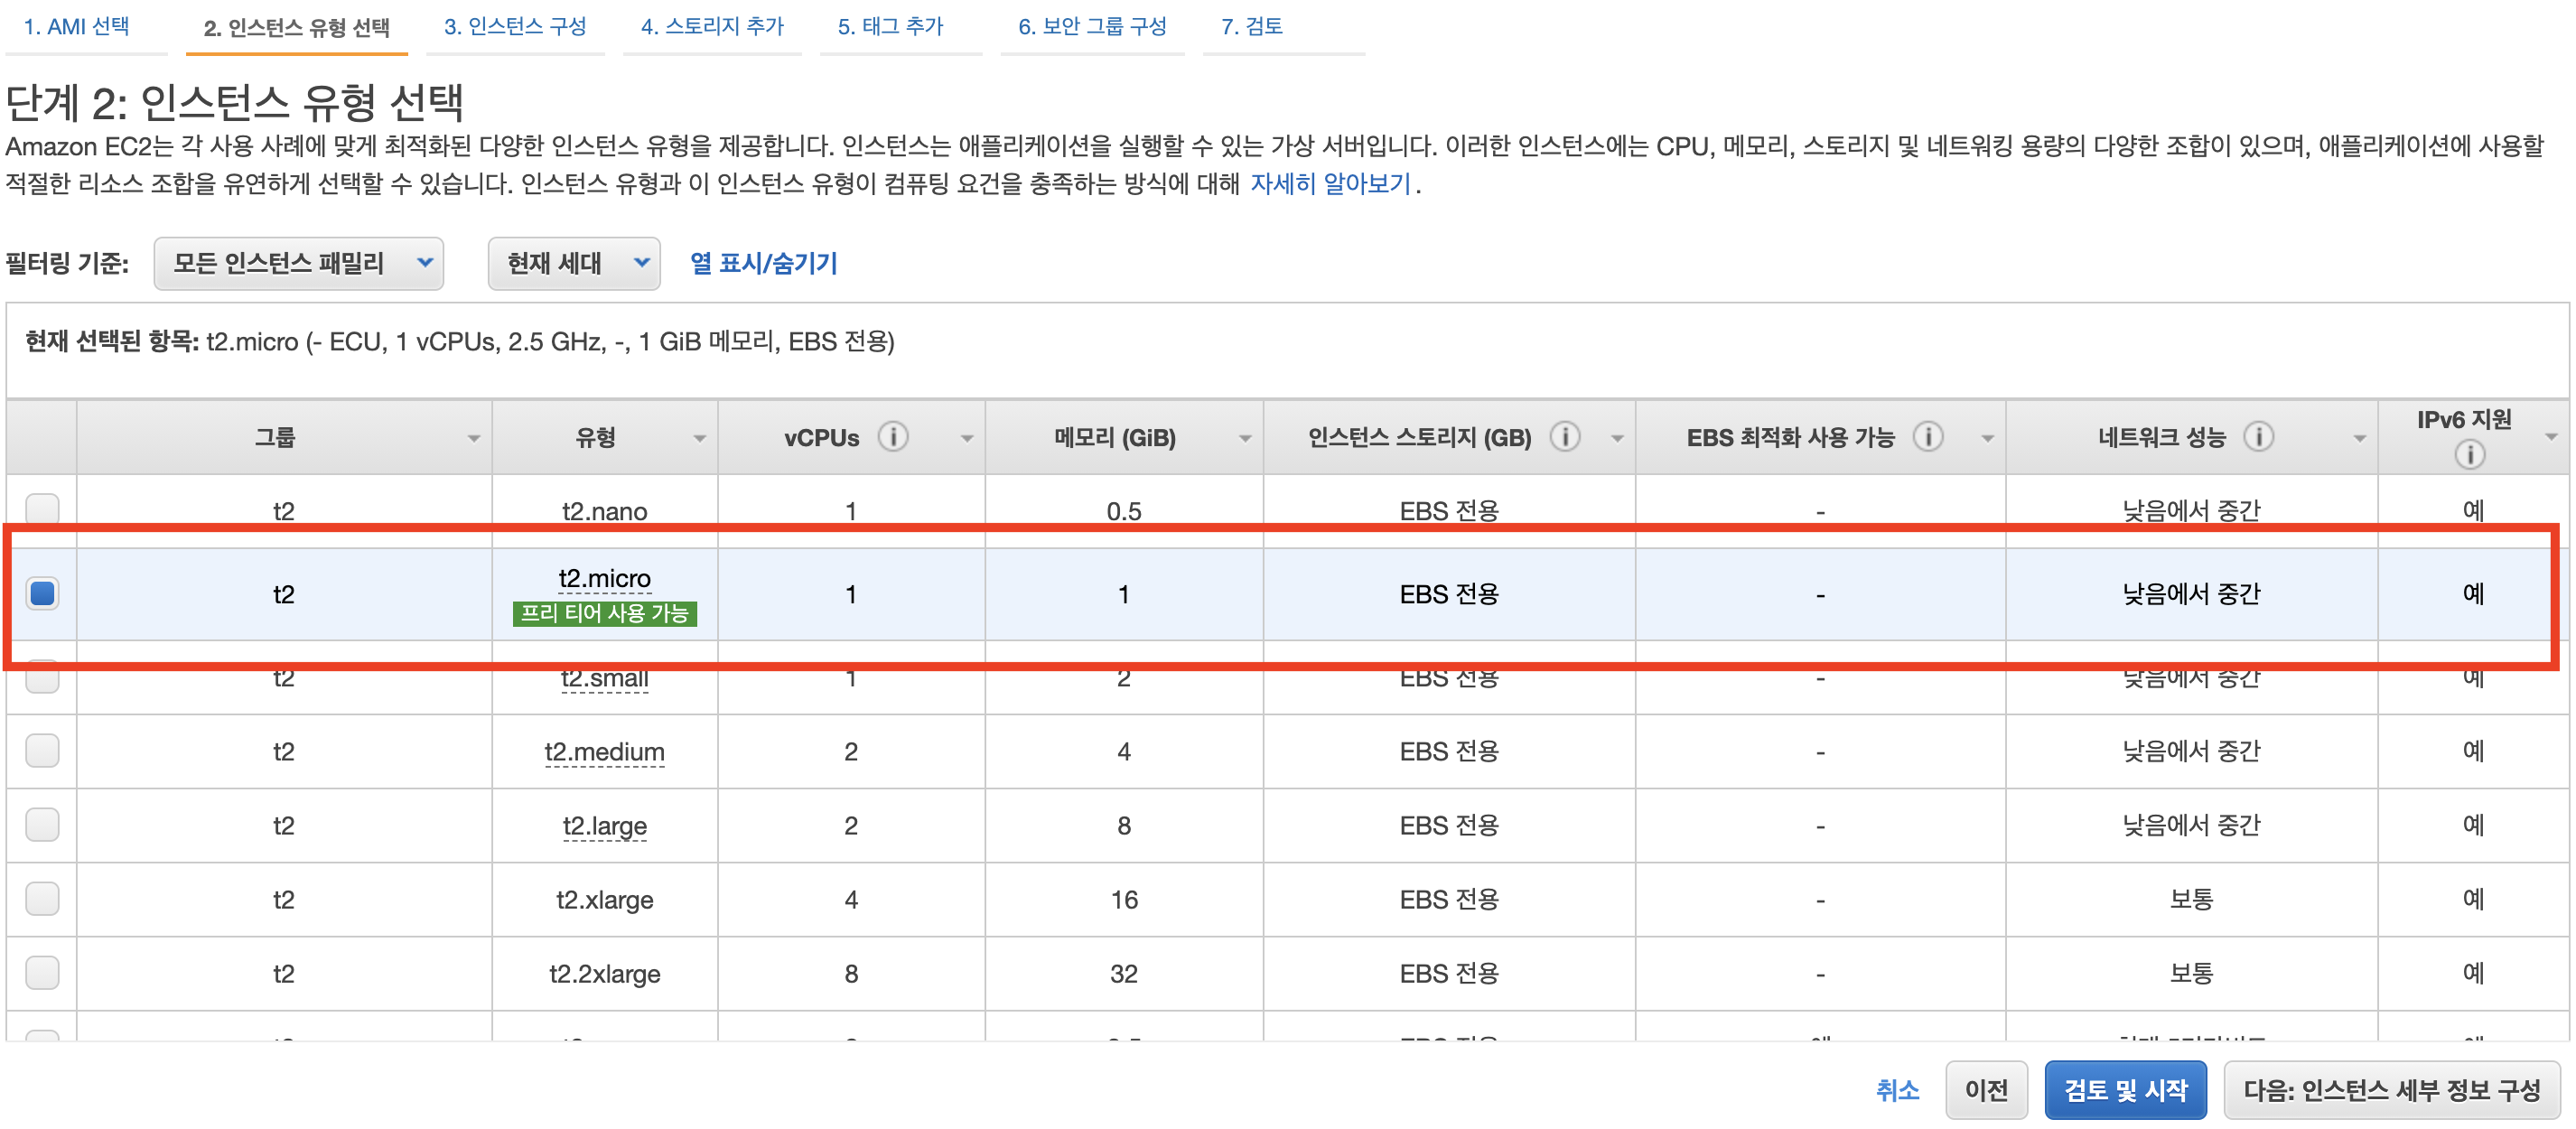
Task: Click the info icon beside 인스턴스 스토리지 (GB)
Action: pyautogui.click(x=1564, y=437)
